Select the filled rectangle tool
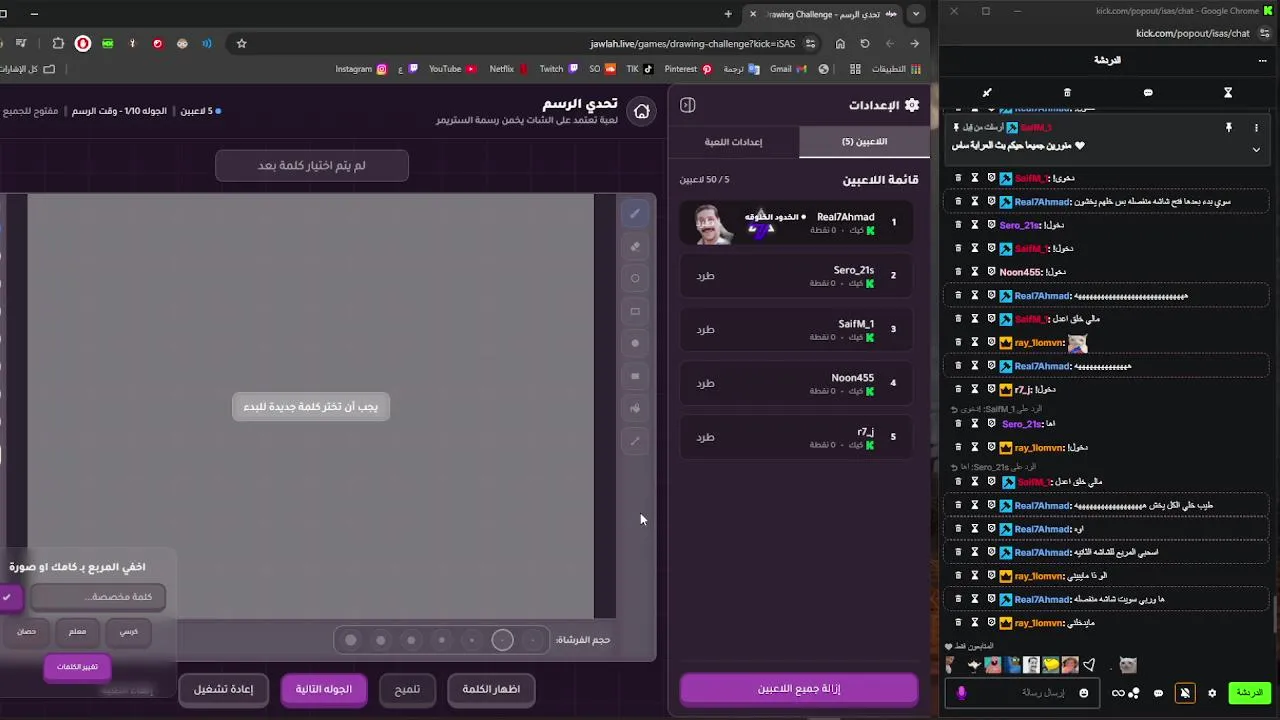Image resolution: width=1280 pixels, height=720 pixels. click(634, 376)
